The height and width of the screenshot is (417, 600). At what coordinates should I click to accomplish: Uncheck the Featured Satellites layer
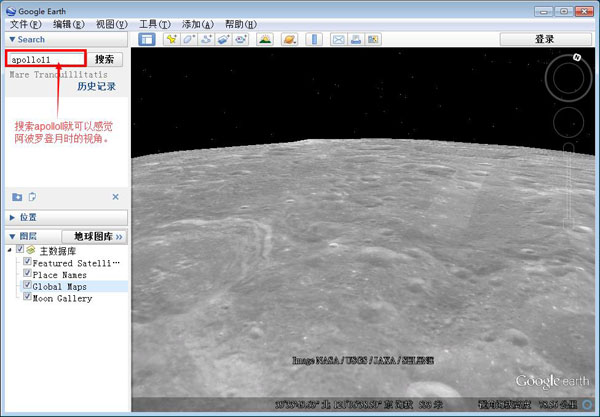[27, 262]
